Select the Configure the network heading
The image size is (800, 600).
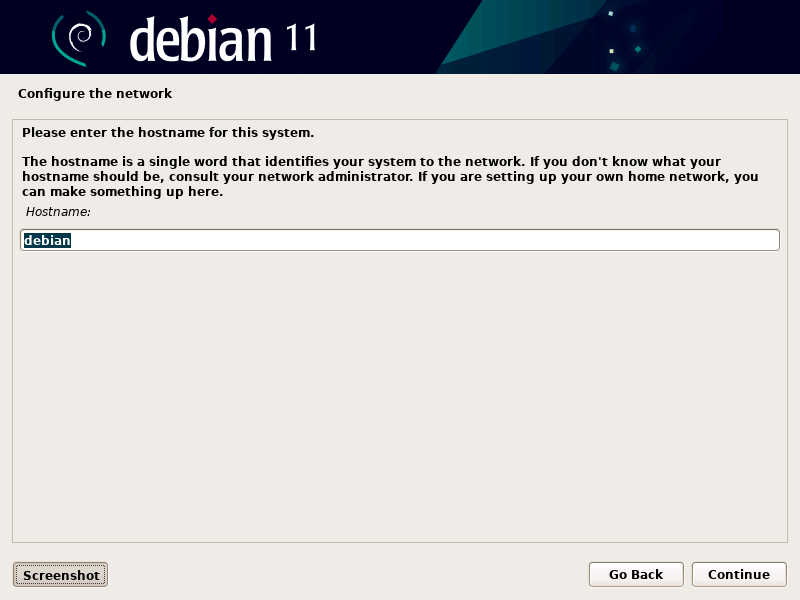click(95, 94)
